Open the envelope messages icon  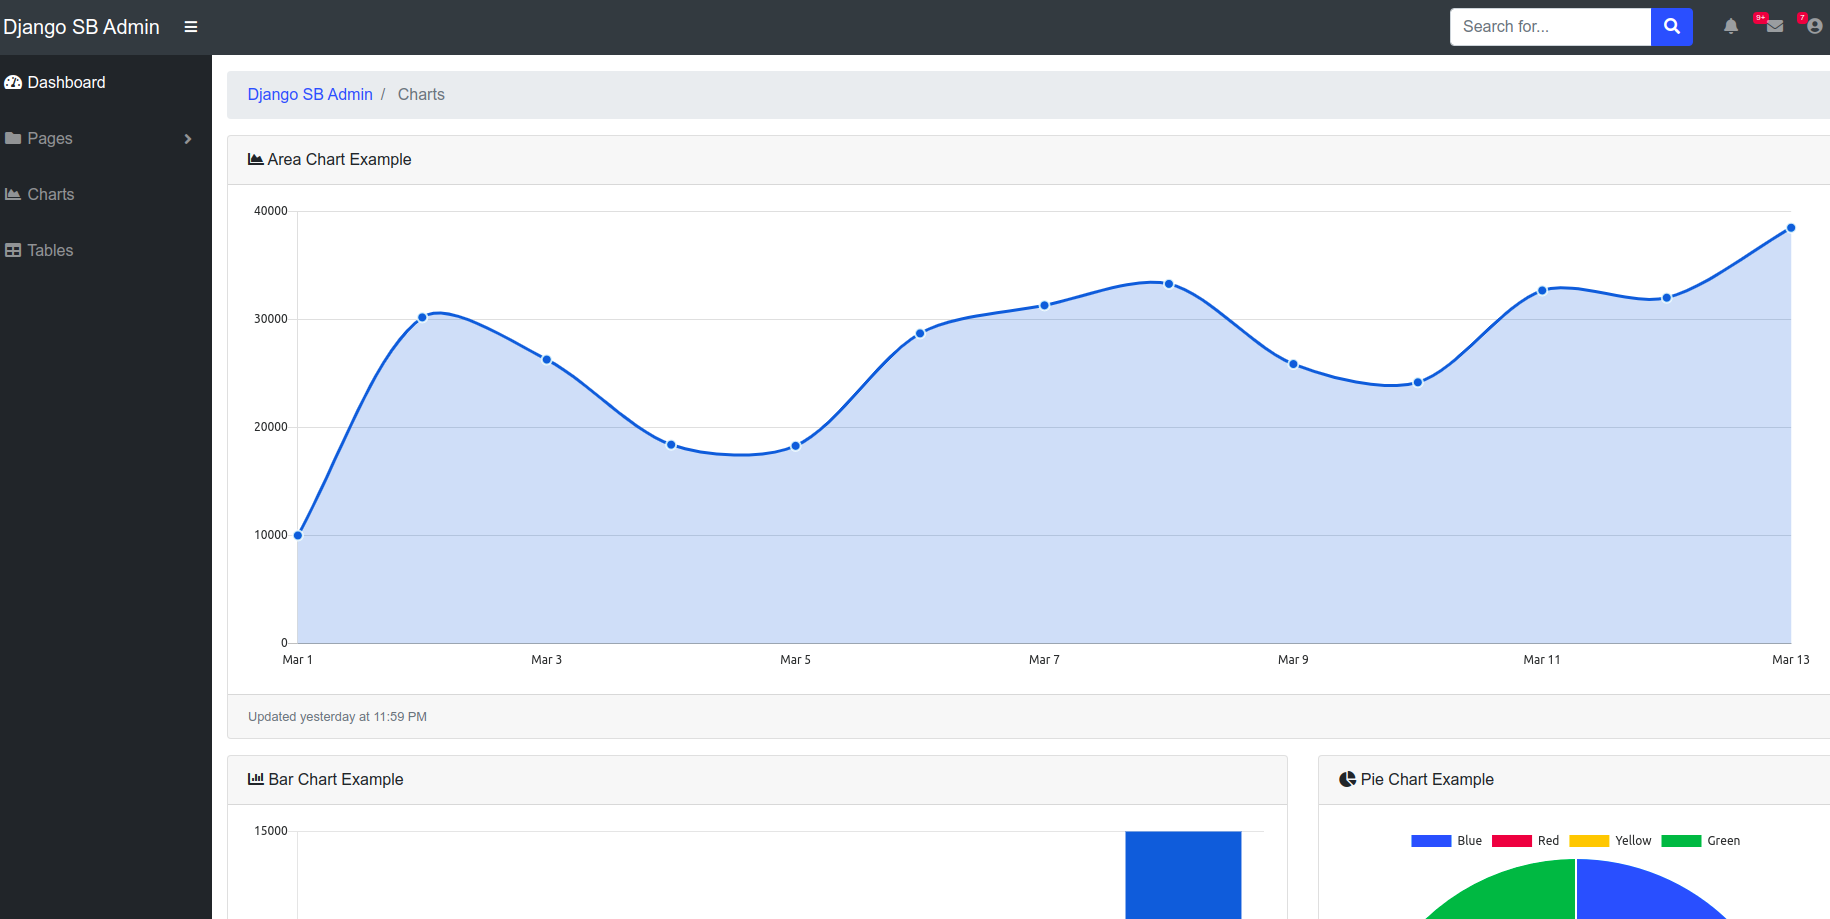[1775, 26]
